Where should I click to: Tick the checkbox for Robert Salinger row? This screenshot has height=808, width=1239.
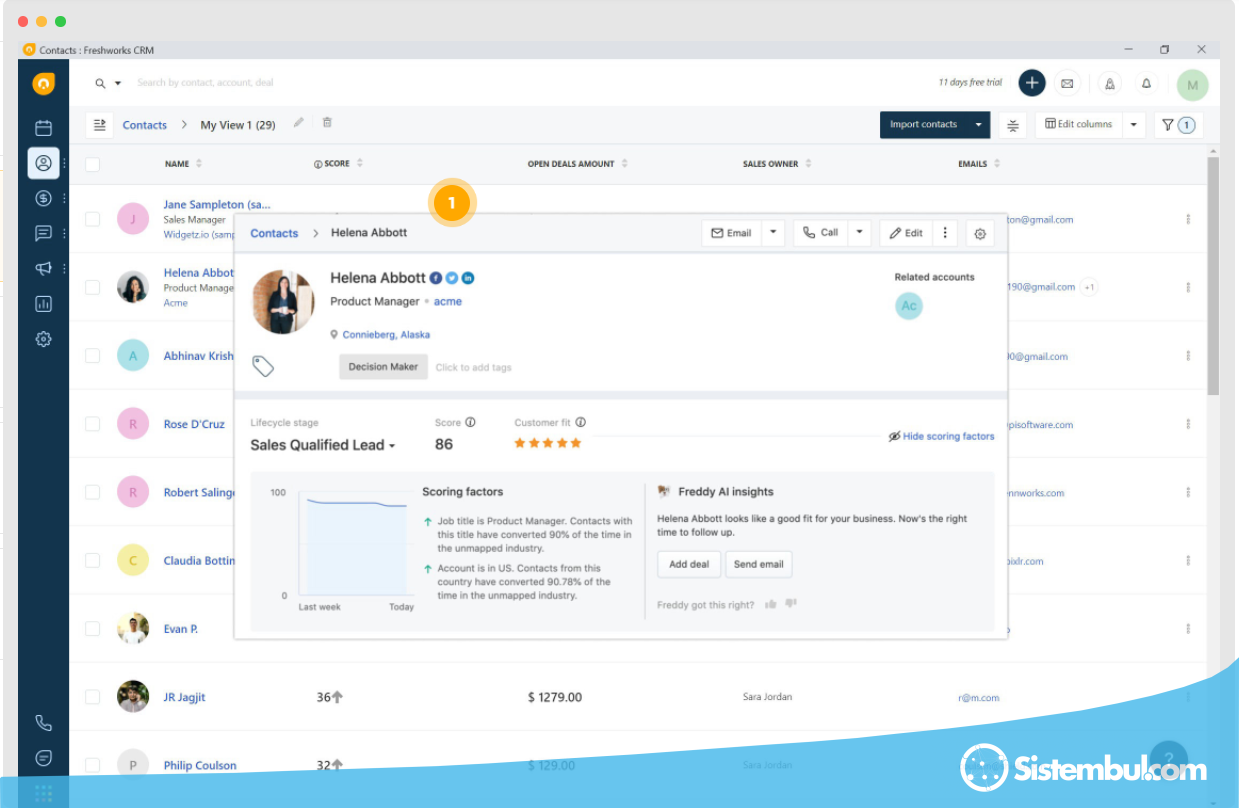point(92,492)
